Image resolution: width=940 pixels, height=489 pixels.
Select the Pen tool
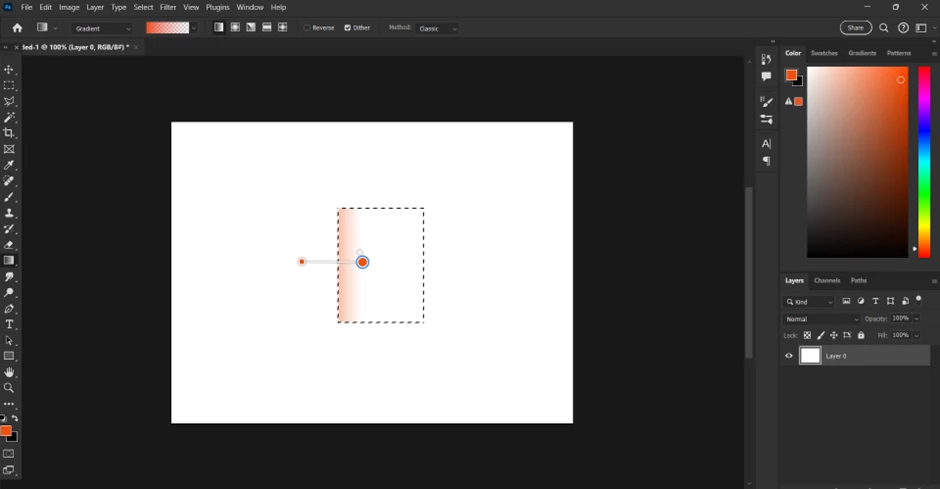click(x=9, y=309)
